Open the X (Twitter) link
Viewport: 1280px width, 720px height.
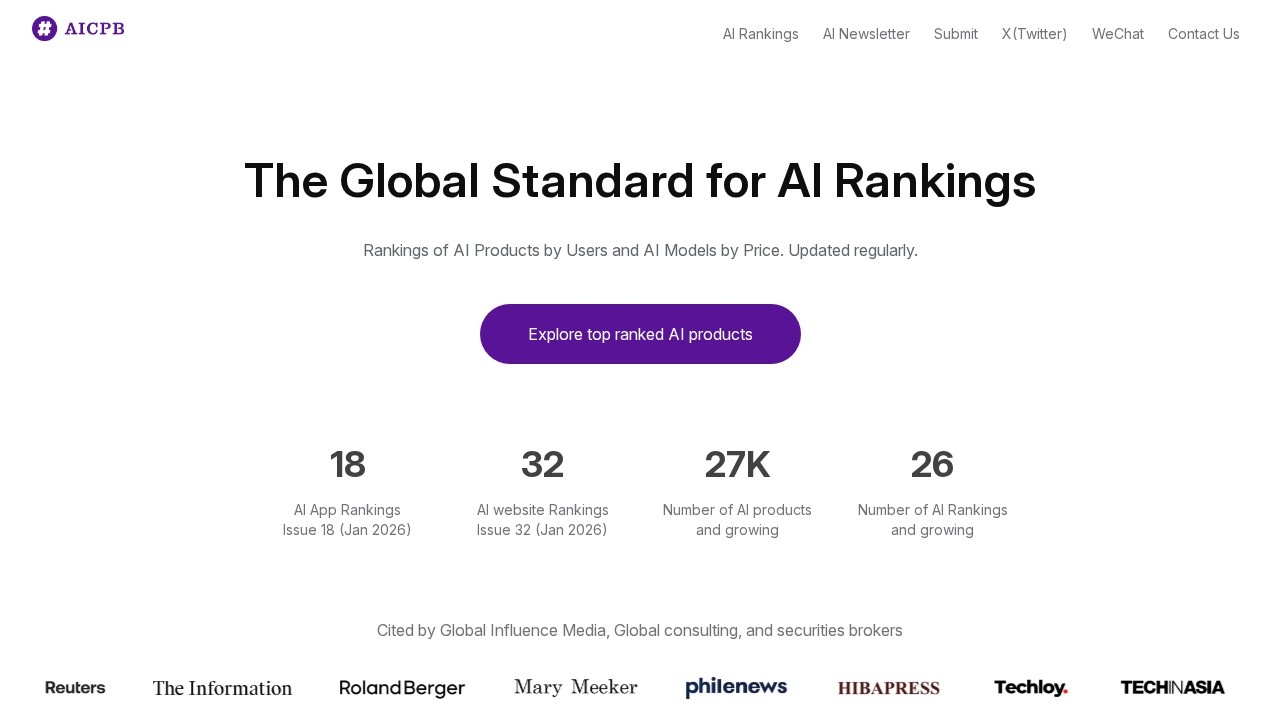tap(1034, 34)
